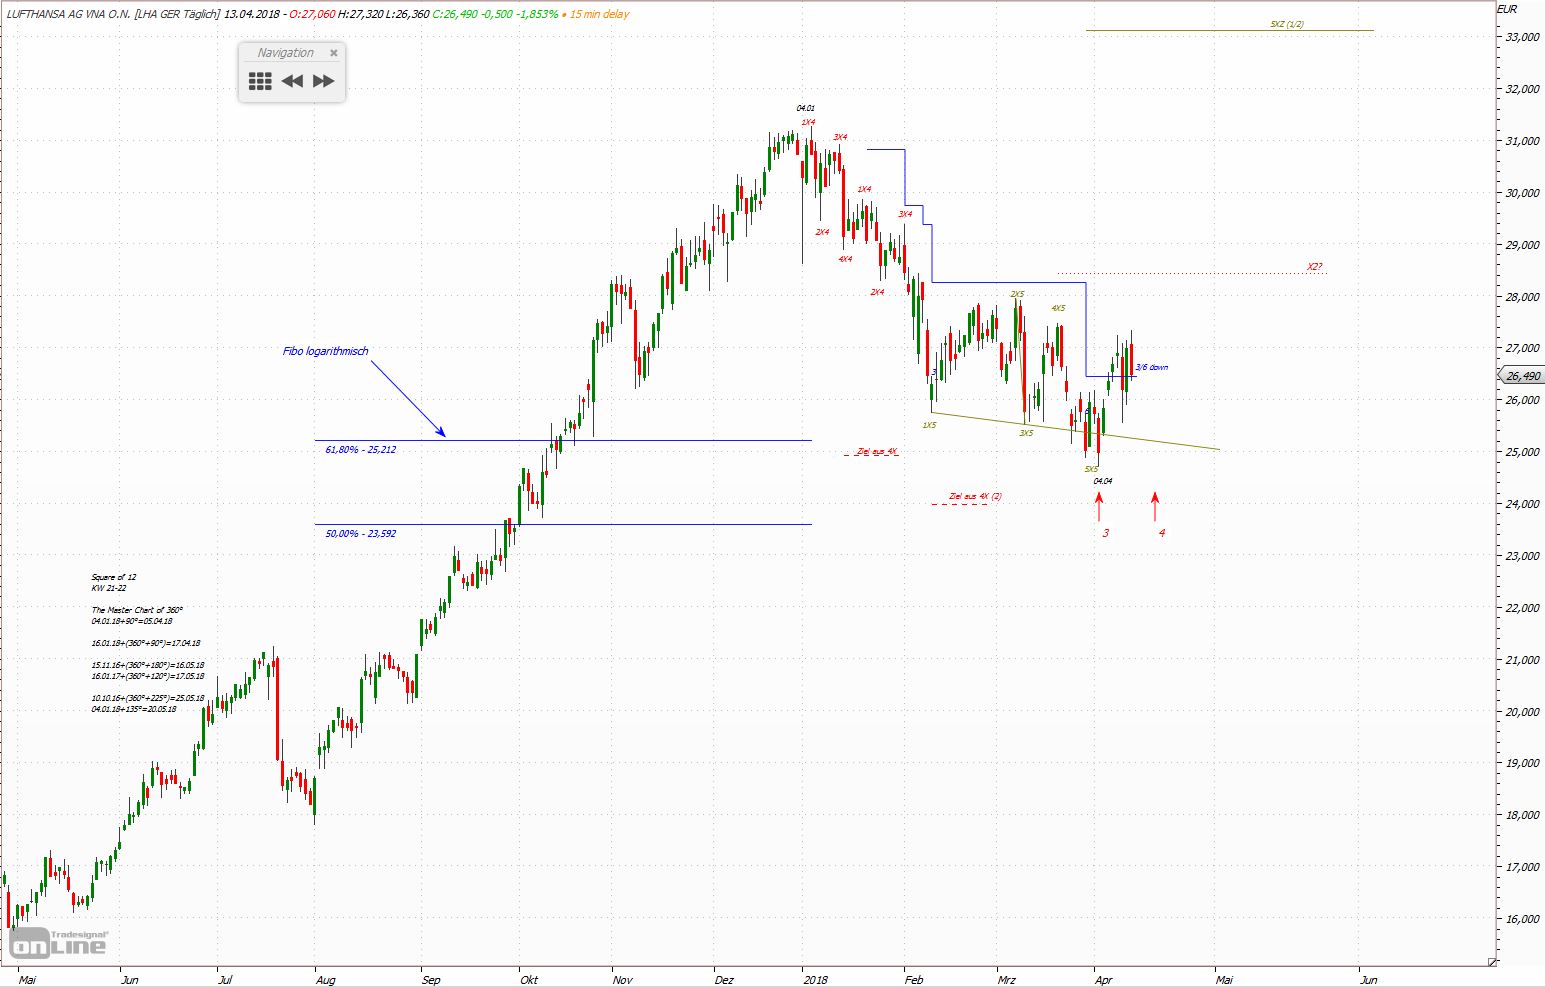Click the 33,000 price axis label
1545x987 pixels.
1523,37
